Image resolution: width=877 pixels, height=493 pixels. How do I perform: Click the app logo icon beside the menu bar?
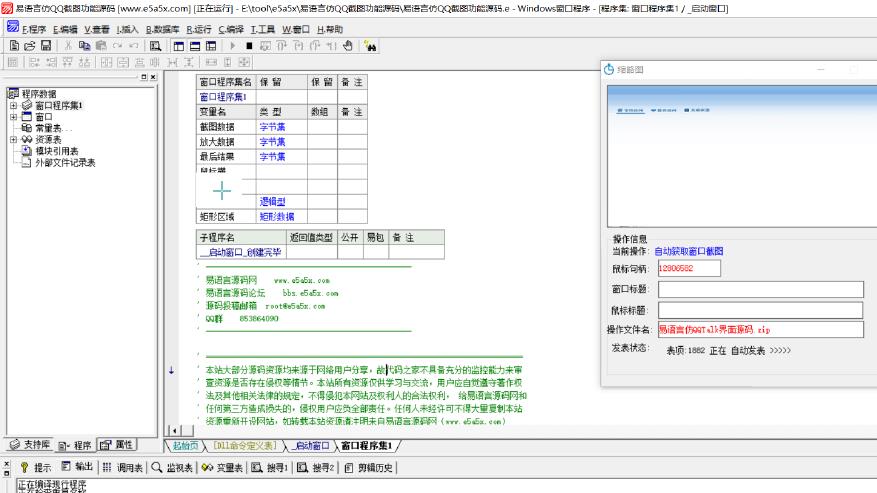[x=13, y=26]
